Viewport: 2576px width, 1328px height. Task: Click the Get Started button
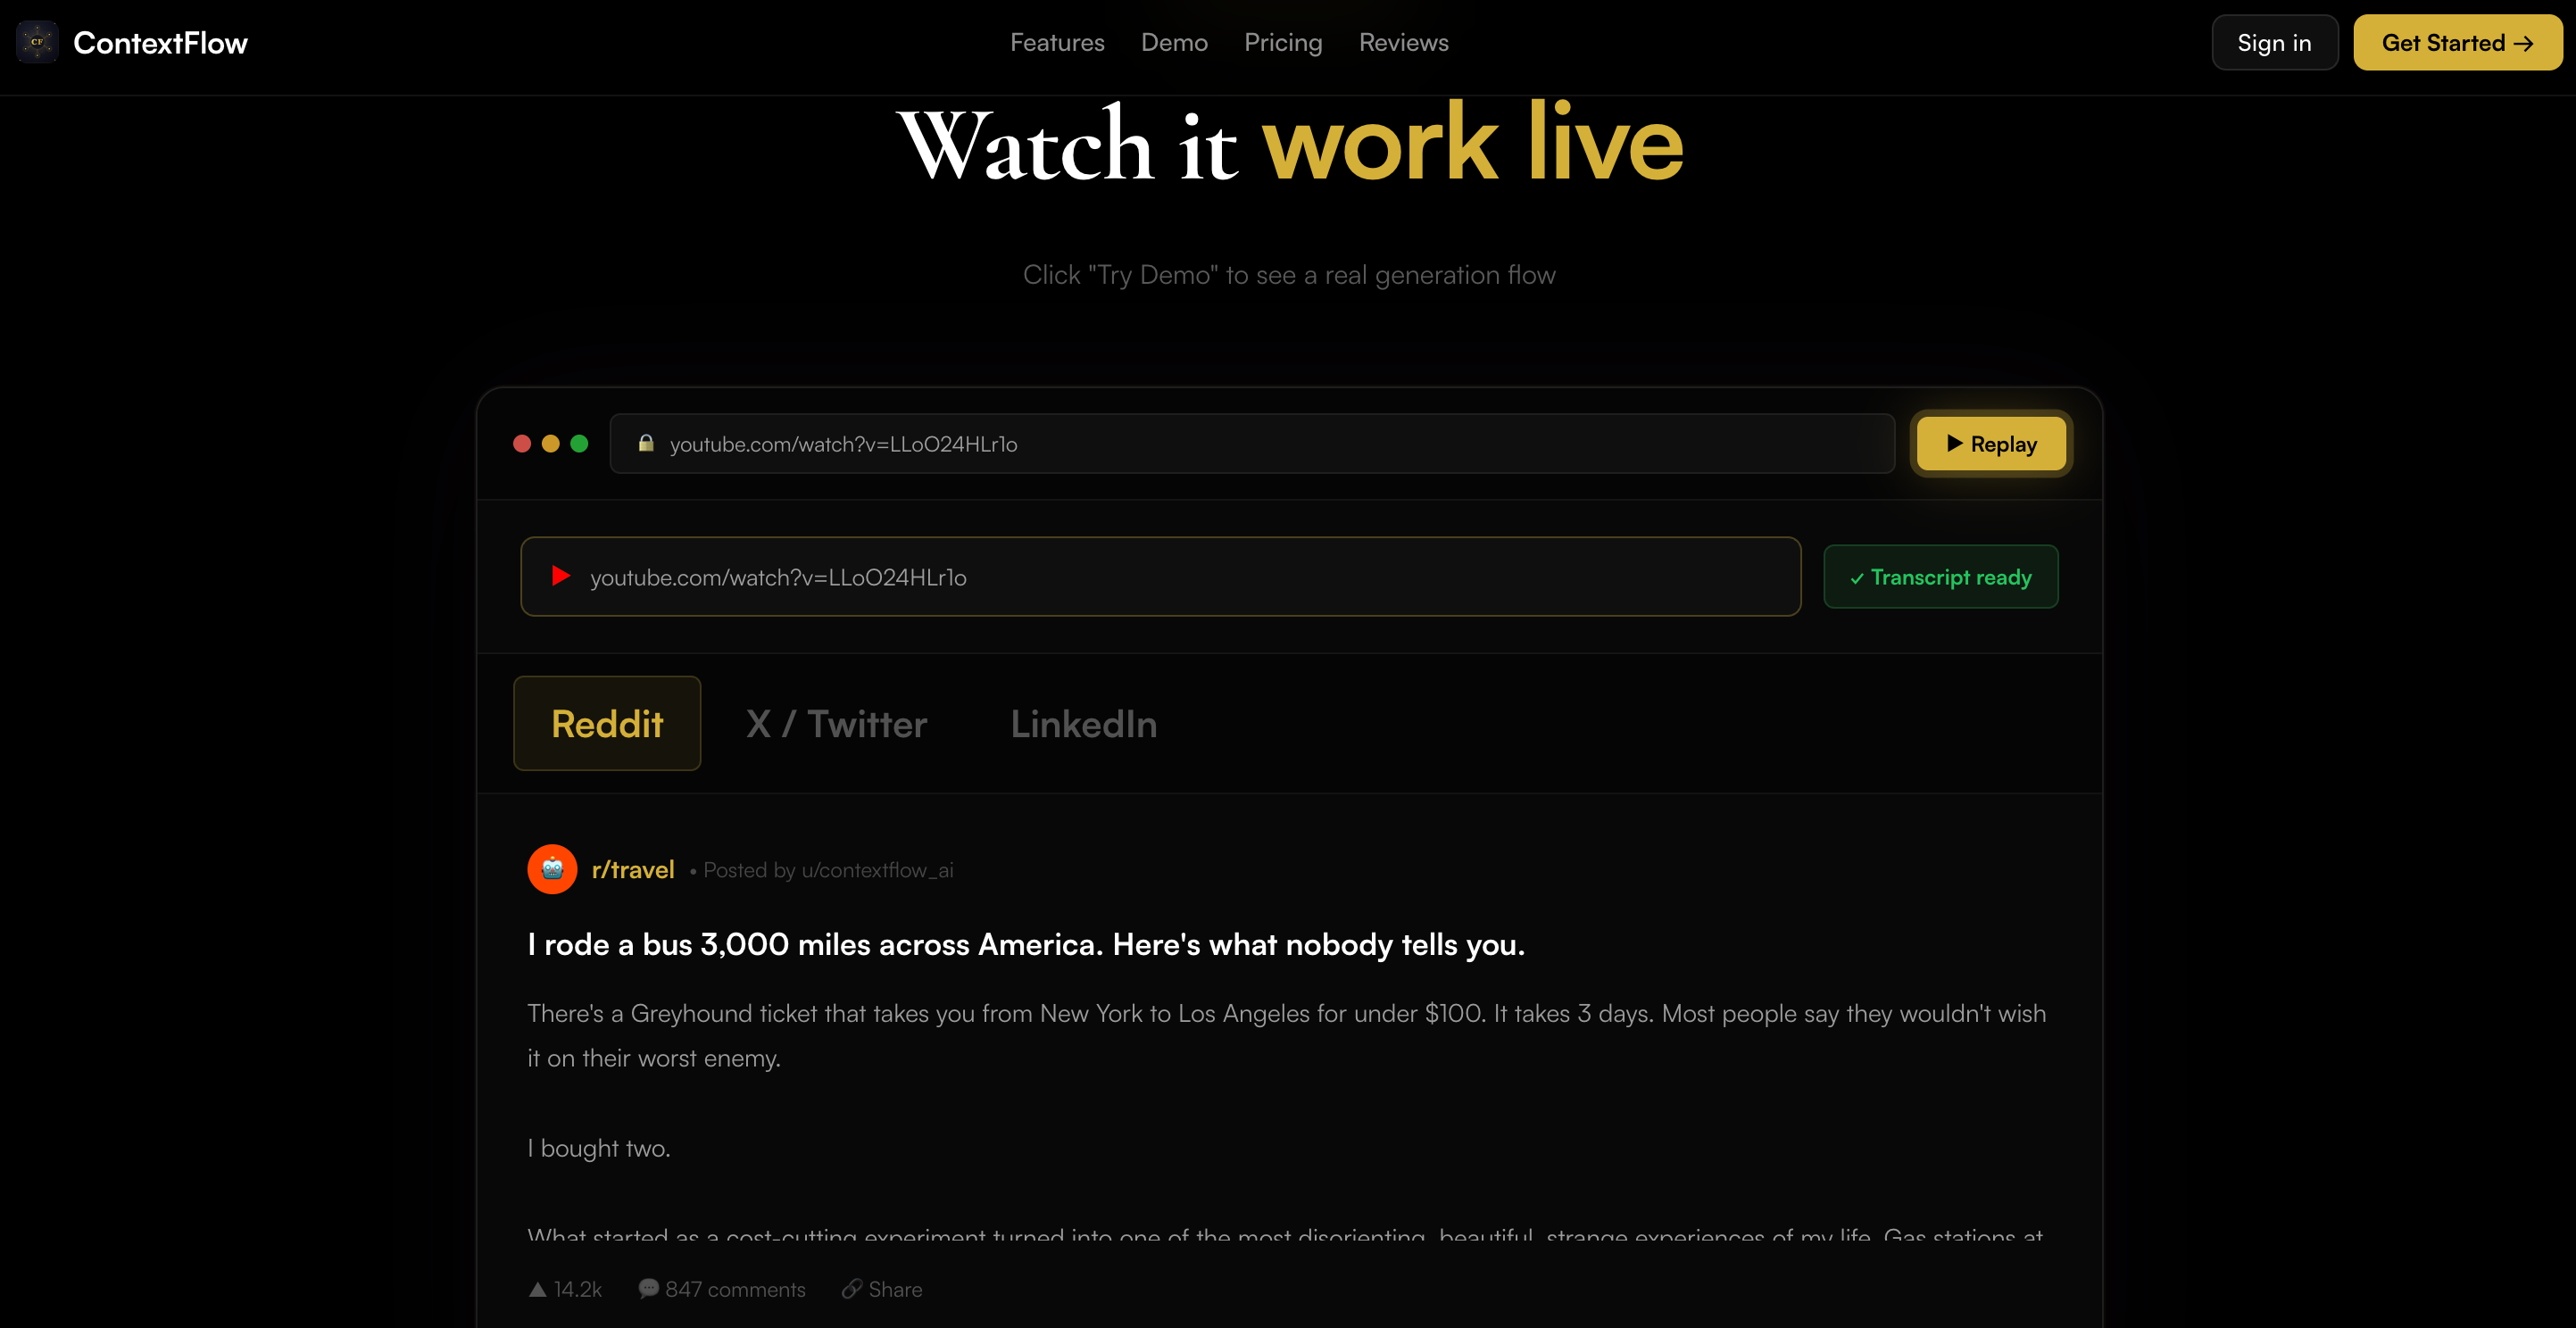point(2457,42)
